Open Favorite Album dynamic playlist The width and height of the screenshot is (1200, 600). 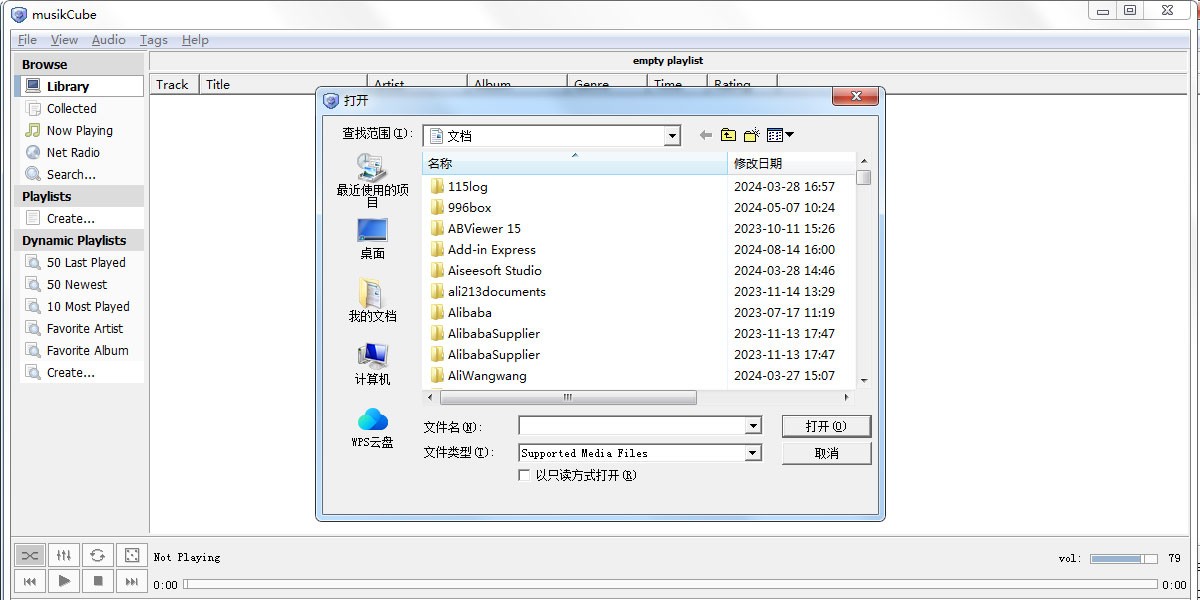(81, 351)
